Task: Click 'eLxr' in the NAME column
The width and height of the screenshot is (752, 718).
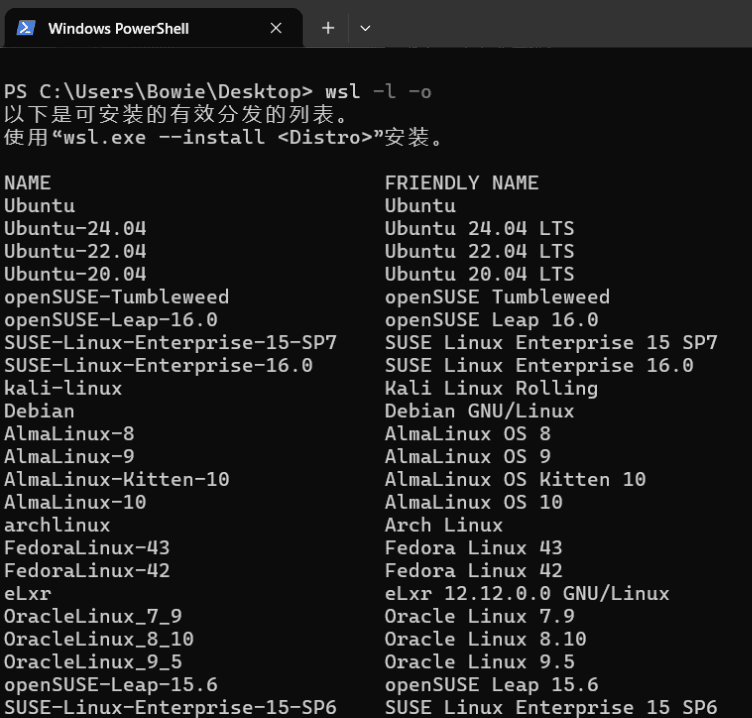Action: coord(27,593)
